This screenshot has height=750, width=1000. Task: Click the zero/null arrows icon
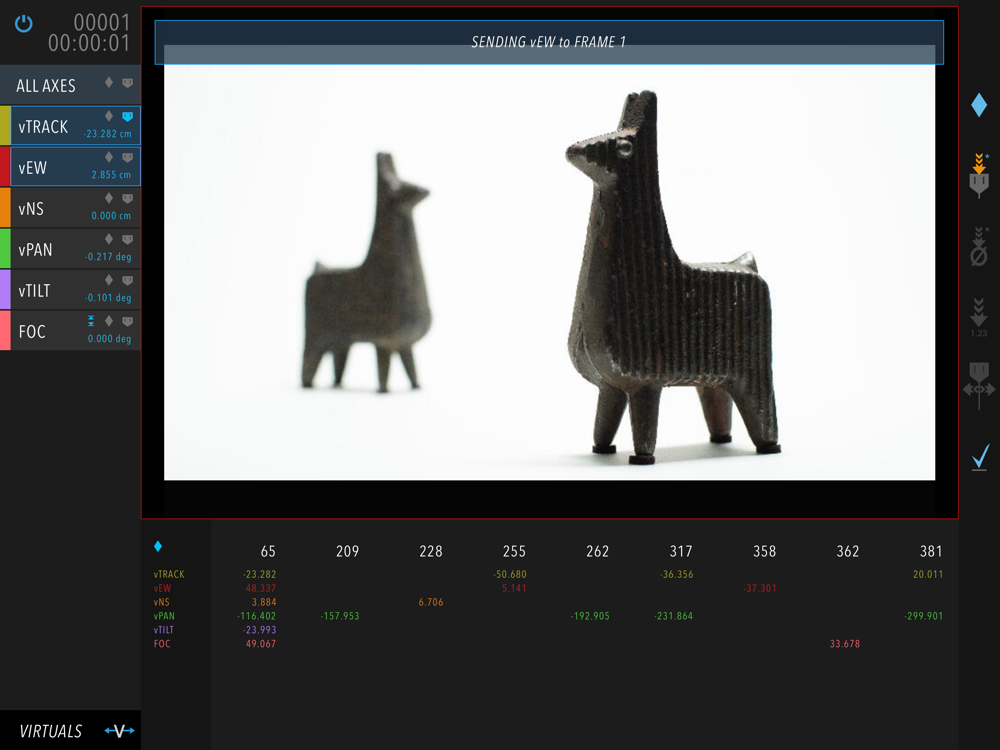[x=979, y=246]
